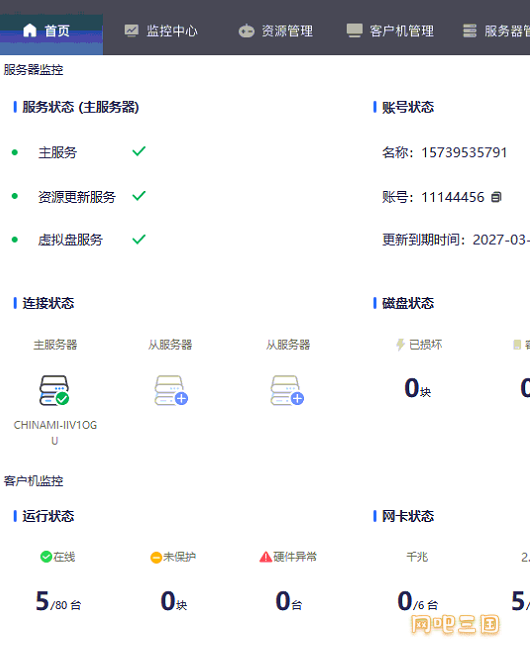
Task: Click the 资源更新服务 label
Action: point(77,197)
